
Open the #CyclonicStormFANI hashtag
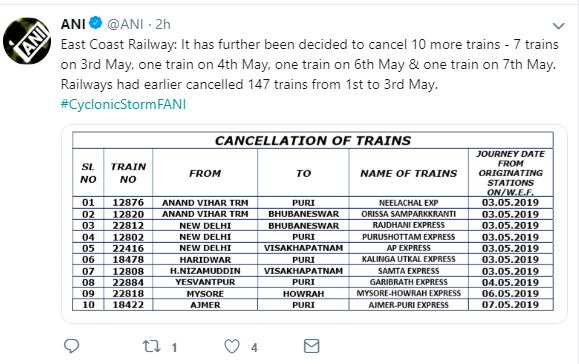[123, 104]
